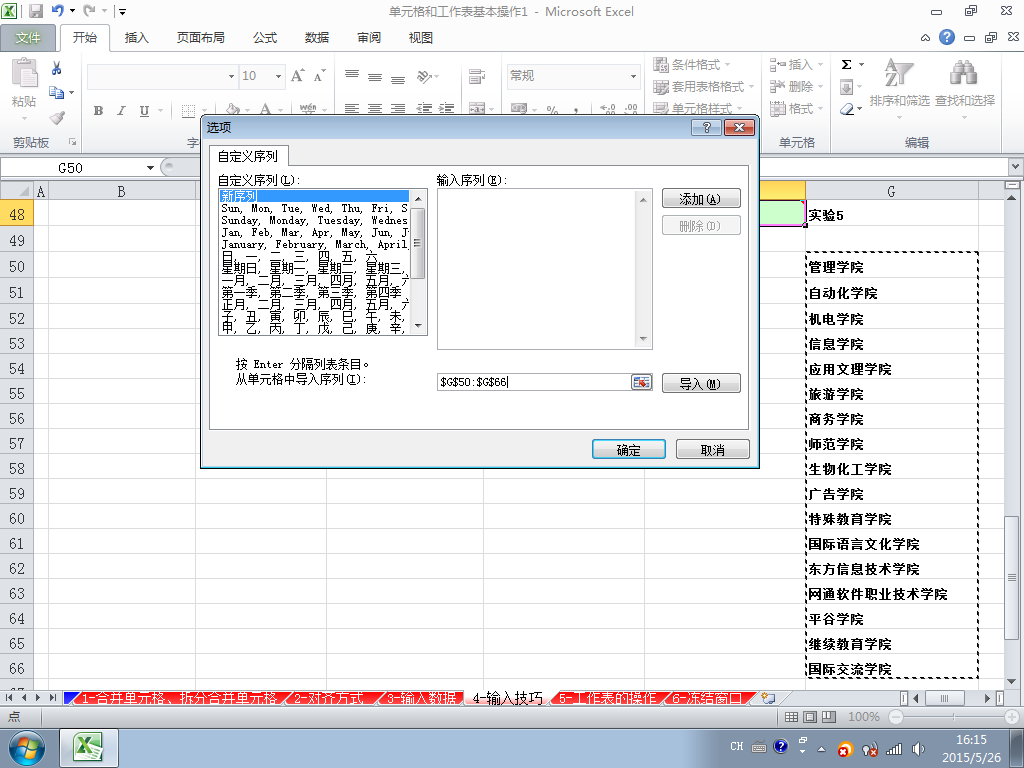The height and width of the screenshot is (768, 1024).
Task: Open the font size dropdown showing 10
Action: pos(278,76)
